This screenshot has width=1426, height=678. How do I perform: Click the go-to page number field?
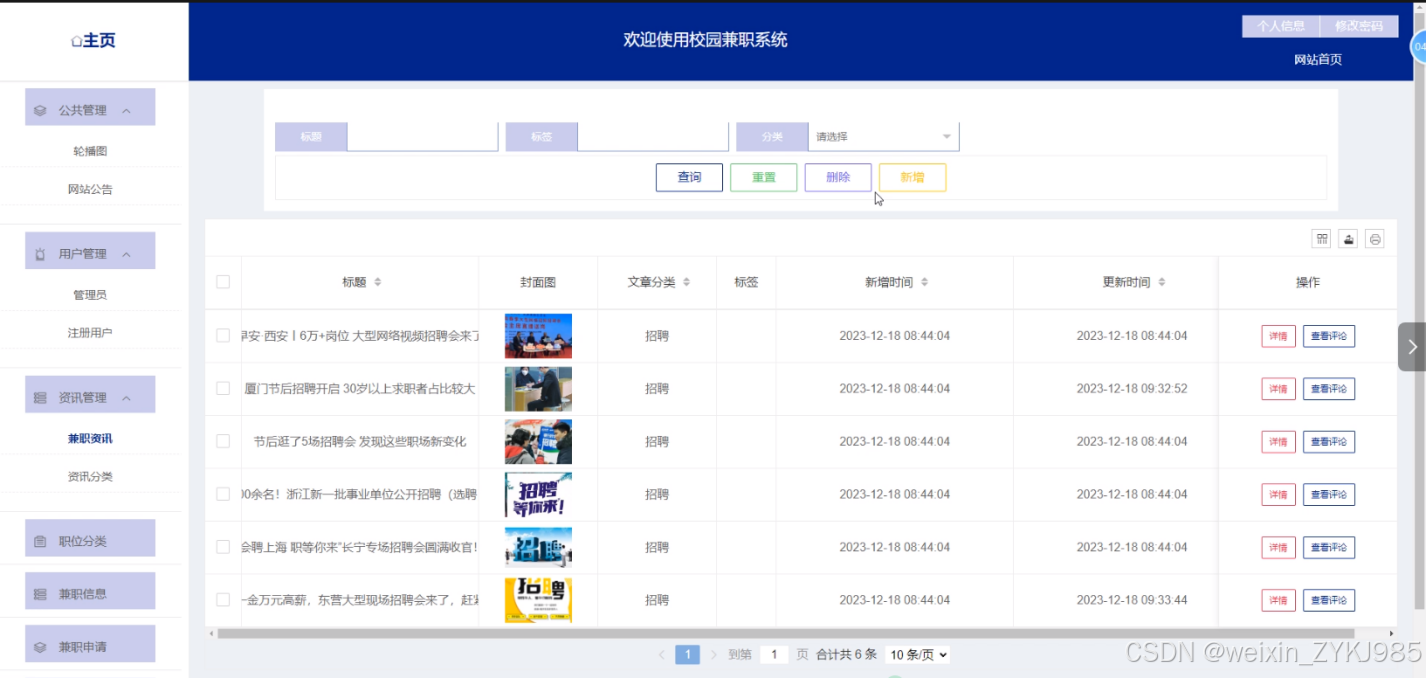click(x=774, y=655)
